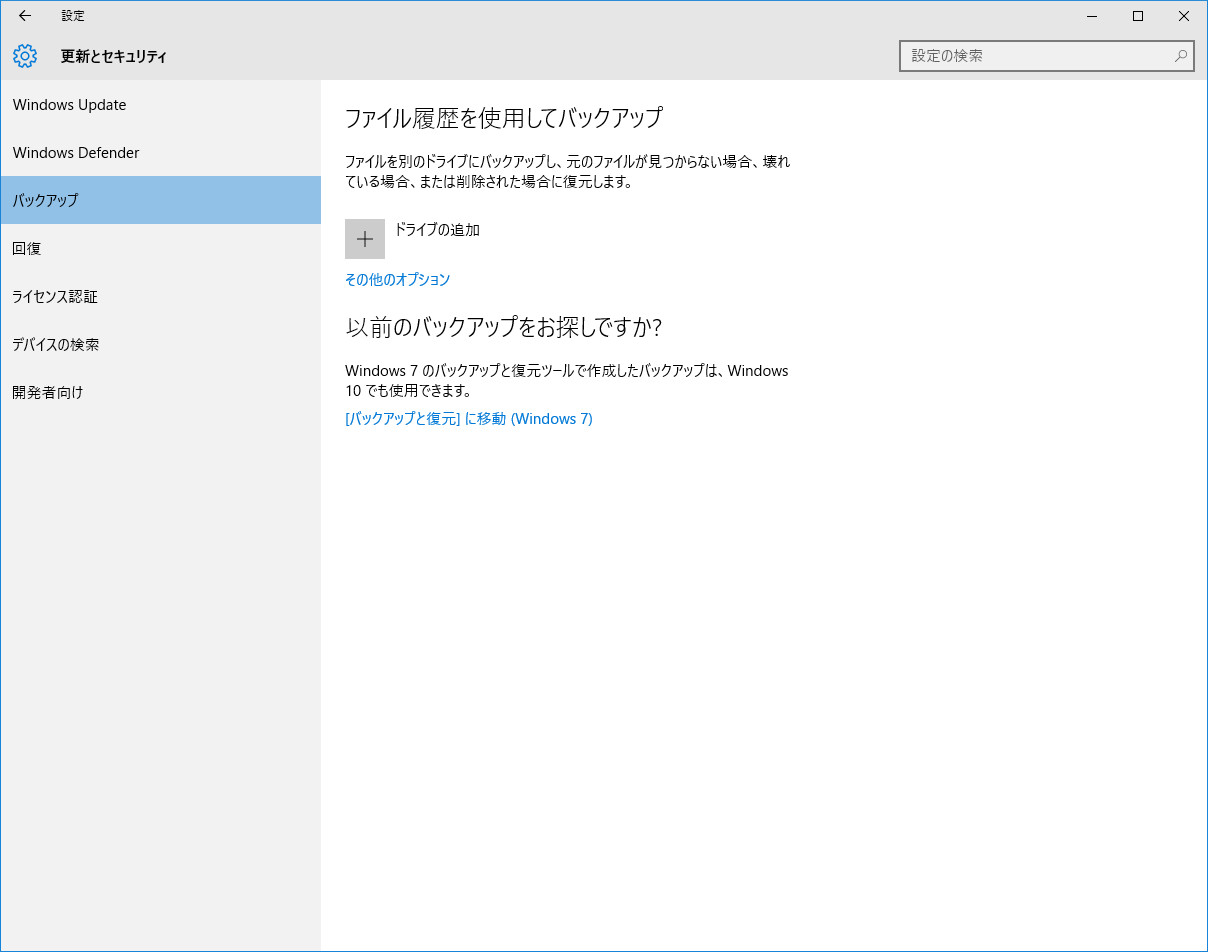Screen dimensions: 1208x952
Task: Open その他のオプション link
Action: coord(397,280)
